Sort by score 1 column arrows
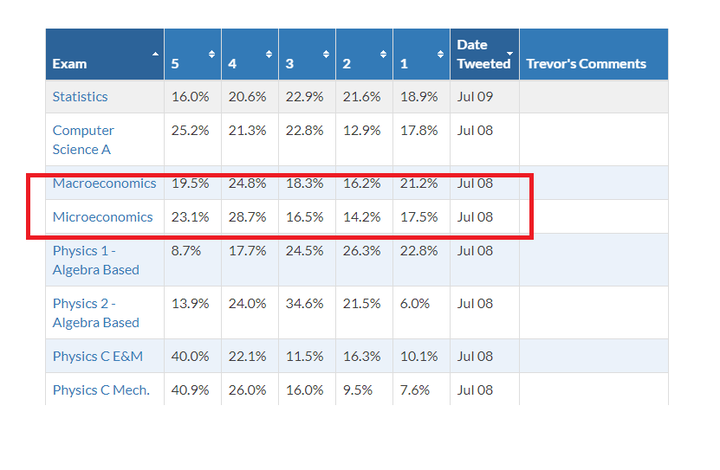 pos(439,53)
